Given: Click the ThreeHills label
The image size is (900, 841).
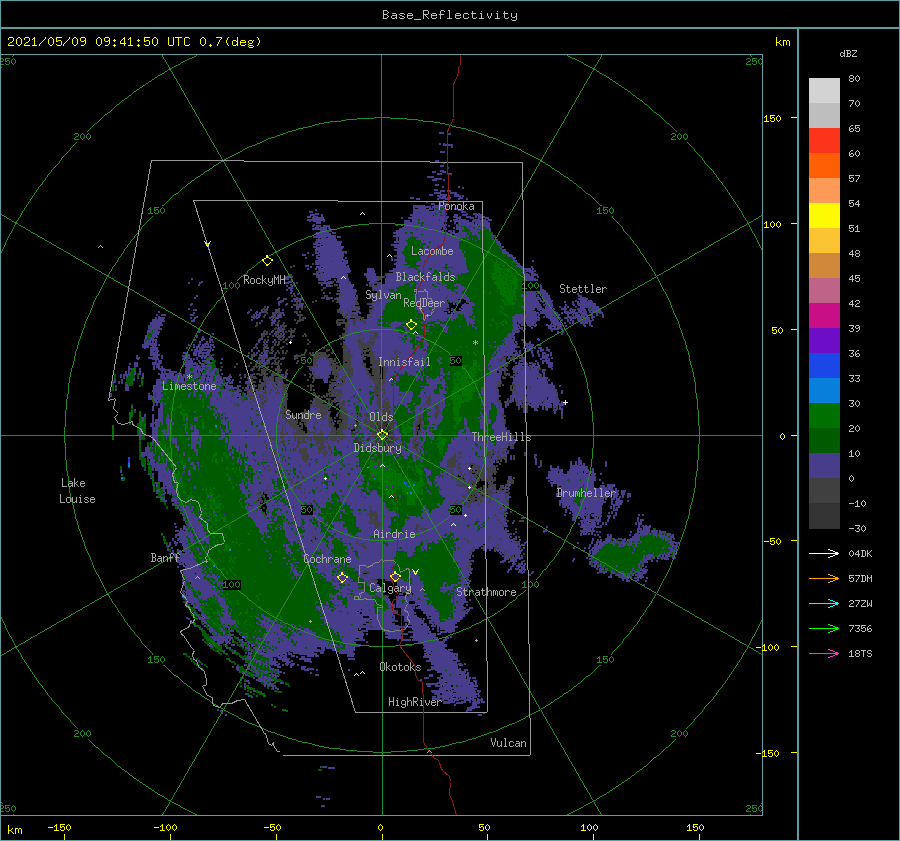Looking at the screenshot, I should [502, 437].
